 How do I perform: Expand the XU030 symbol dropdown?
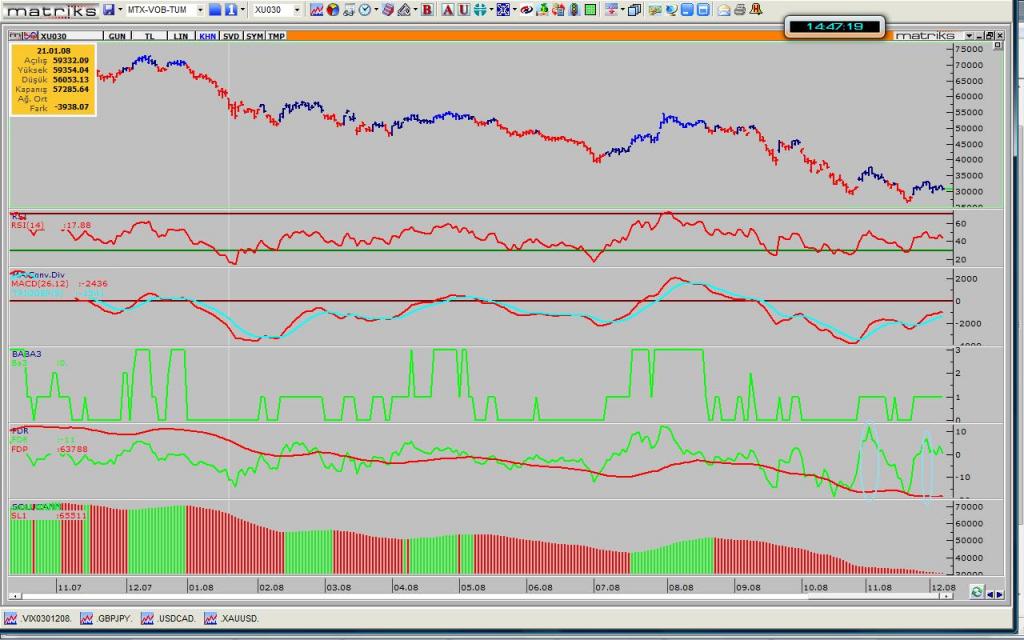pyautogui.click(x=297, y=10)
